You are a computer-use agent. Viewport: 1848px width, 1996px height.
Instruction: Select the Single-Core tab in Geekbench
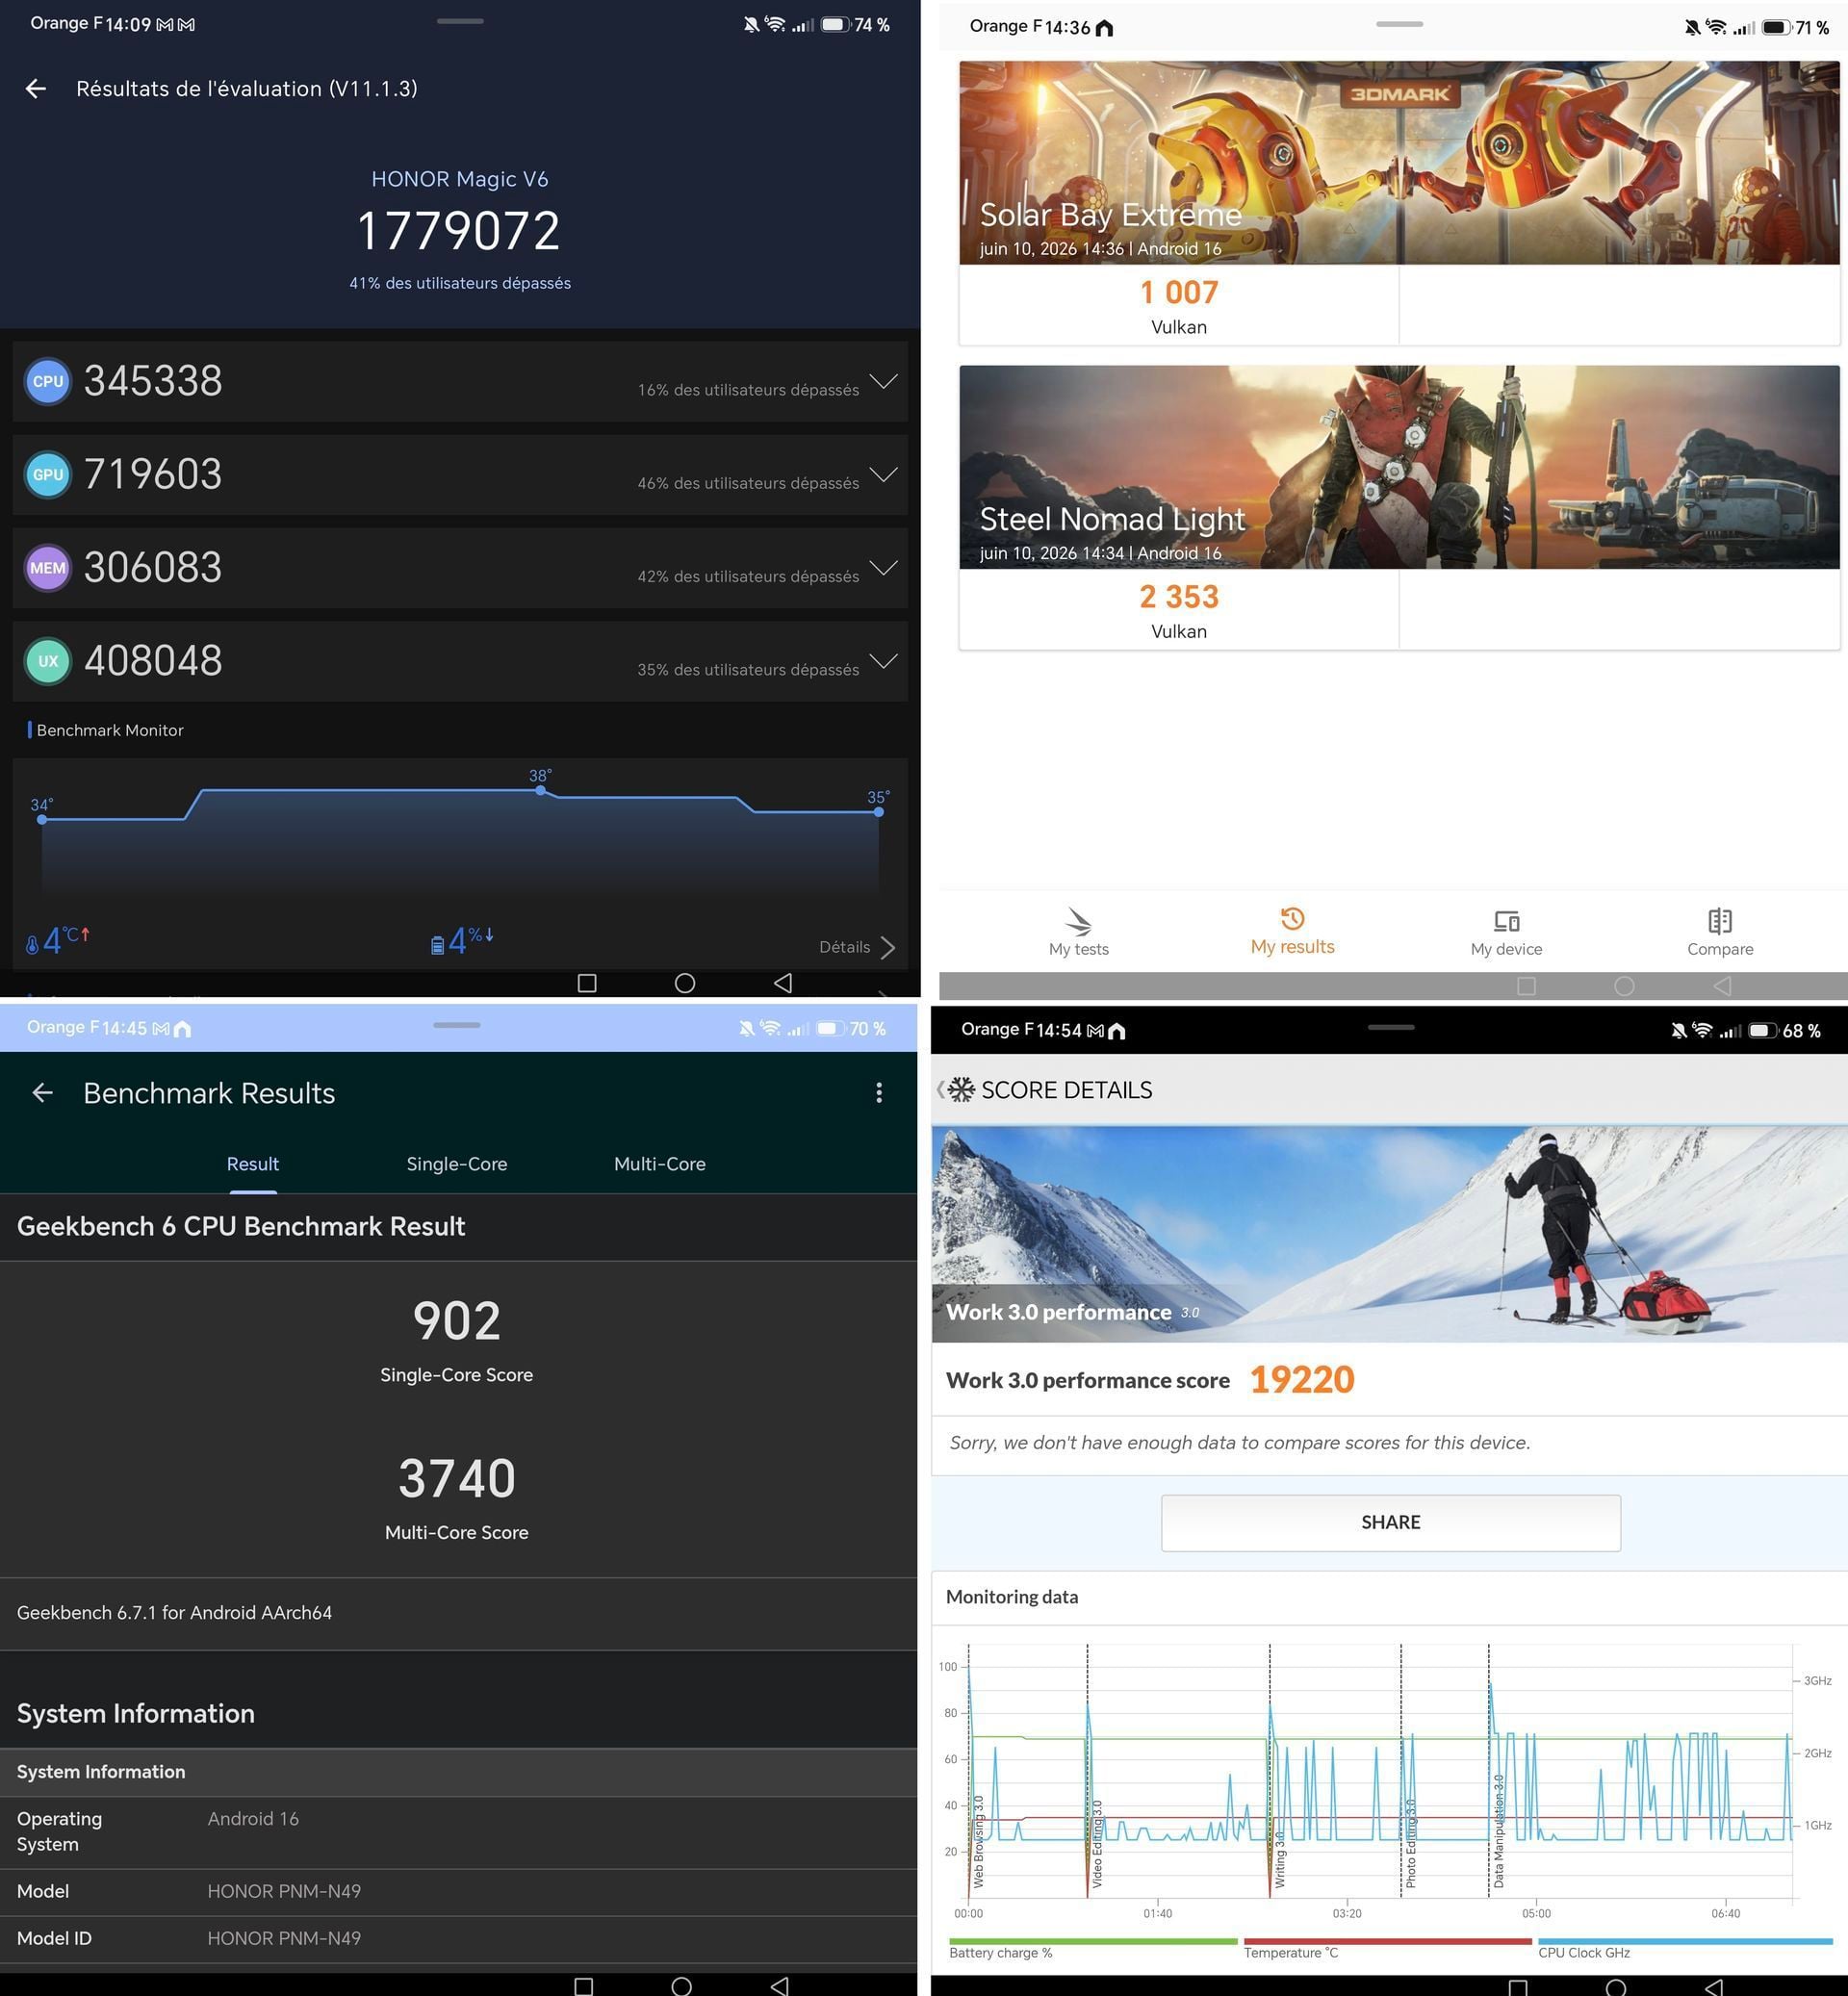457,1164
